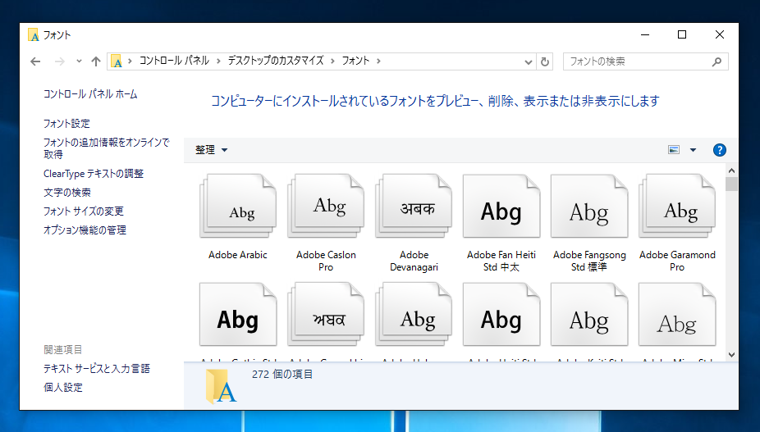This screenshot has height=432, width=760.
Task: Click コントロール パネル breadcrumb
Action: [174, 61]
